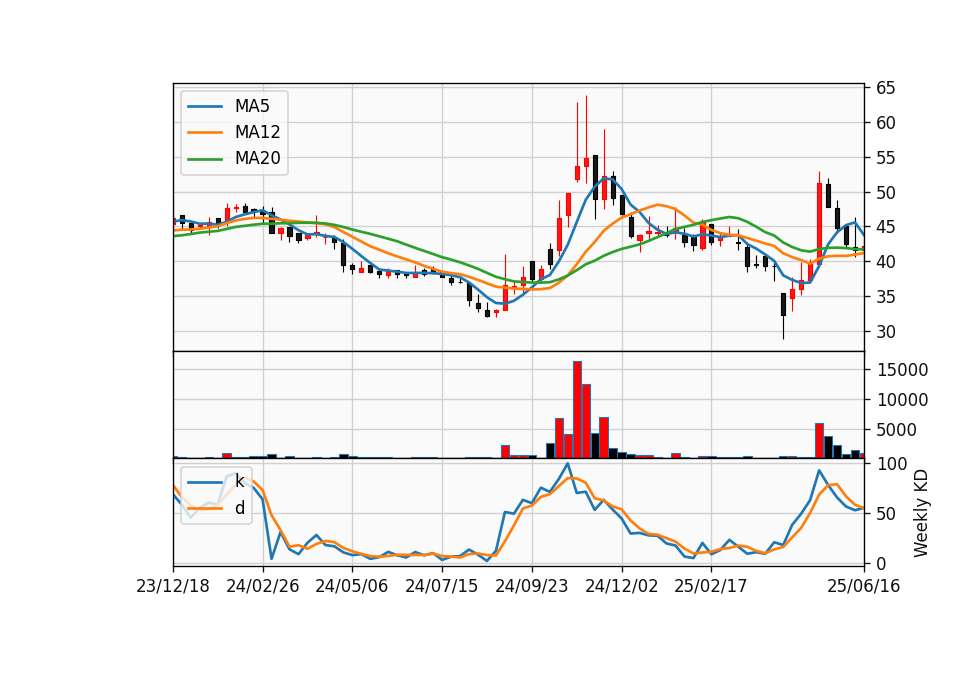Click the blue MA5 legend line sample

click(205, 107)
